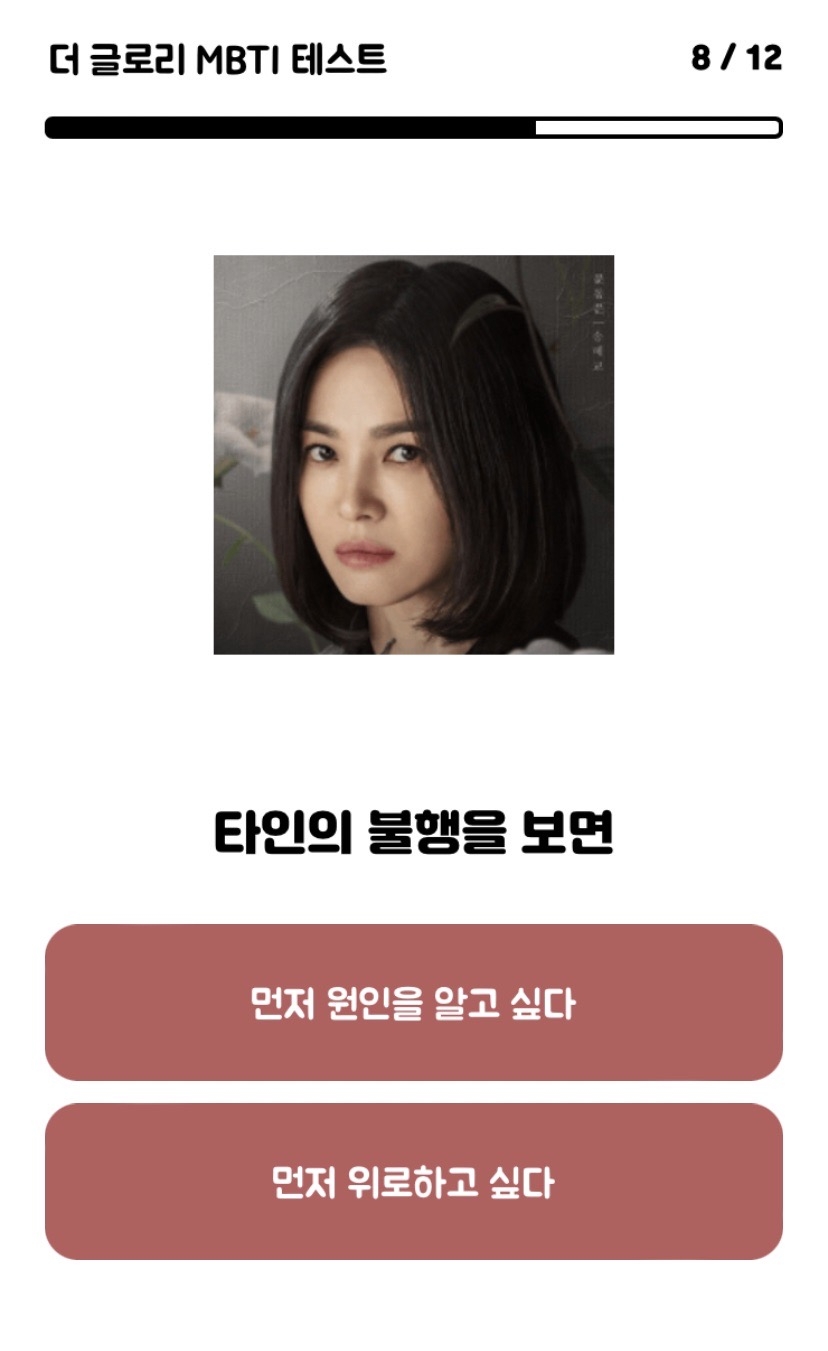Click the white unfilled end of progress bar
This screenshot has width=828, height=1351.
pyautogui.click(x=658, y=128)
